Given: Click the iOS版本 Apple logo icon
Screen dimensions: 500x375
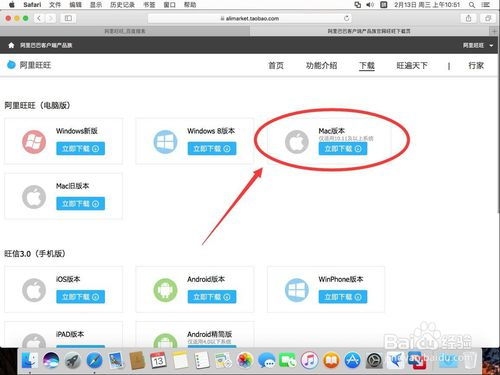Looking at the screenshot, I should pyautogui.click(x=34, y=290).
